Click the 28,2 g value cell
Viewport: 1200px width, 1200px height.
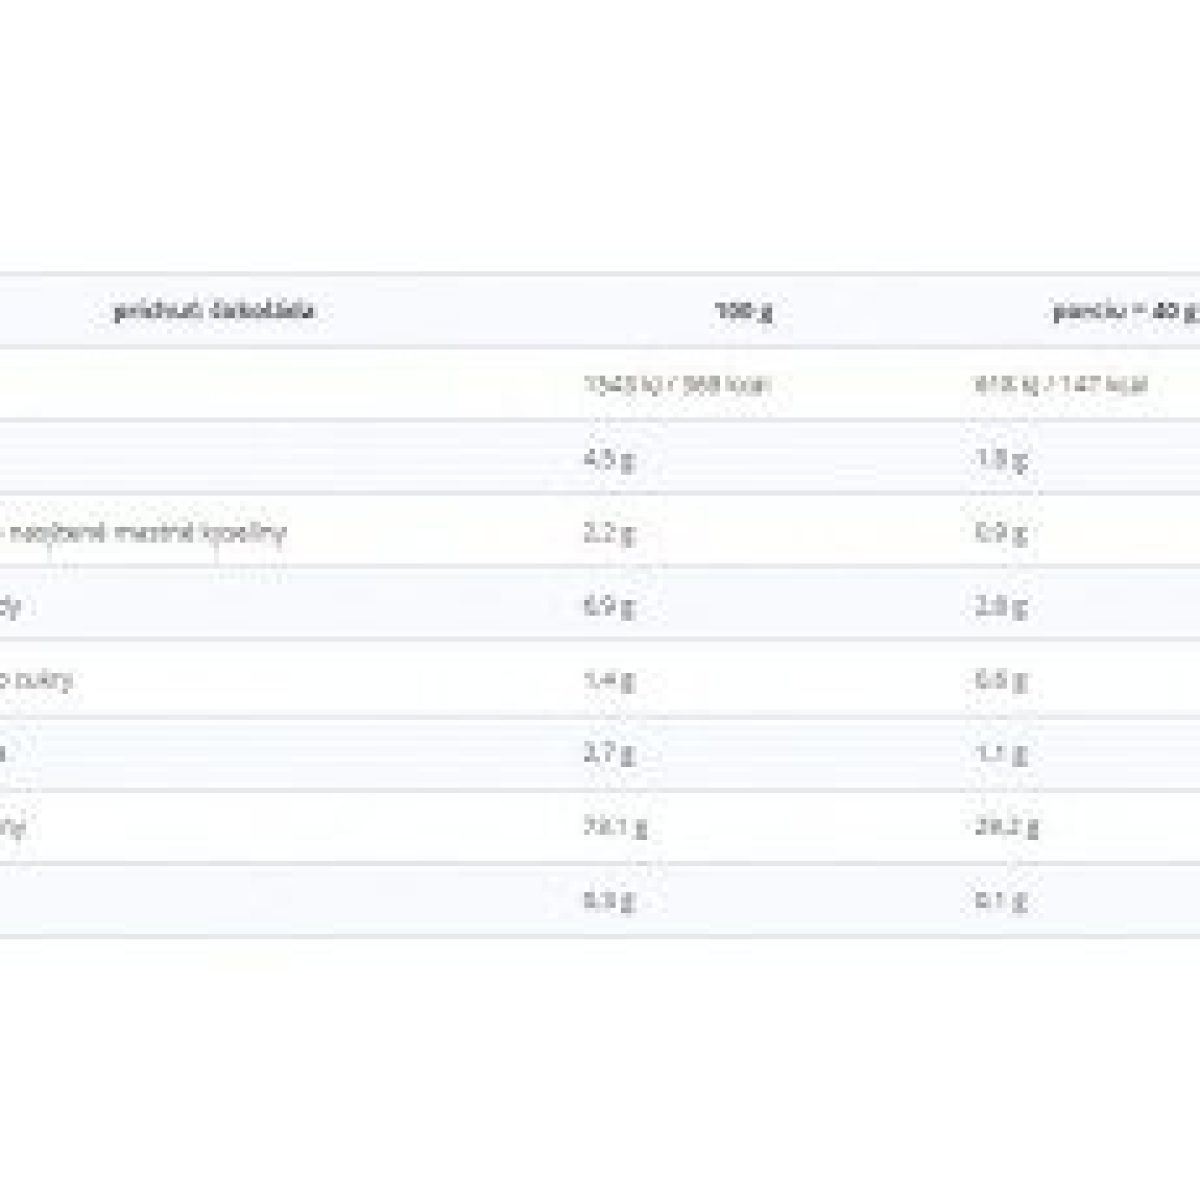(1006, 828)
